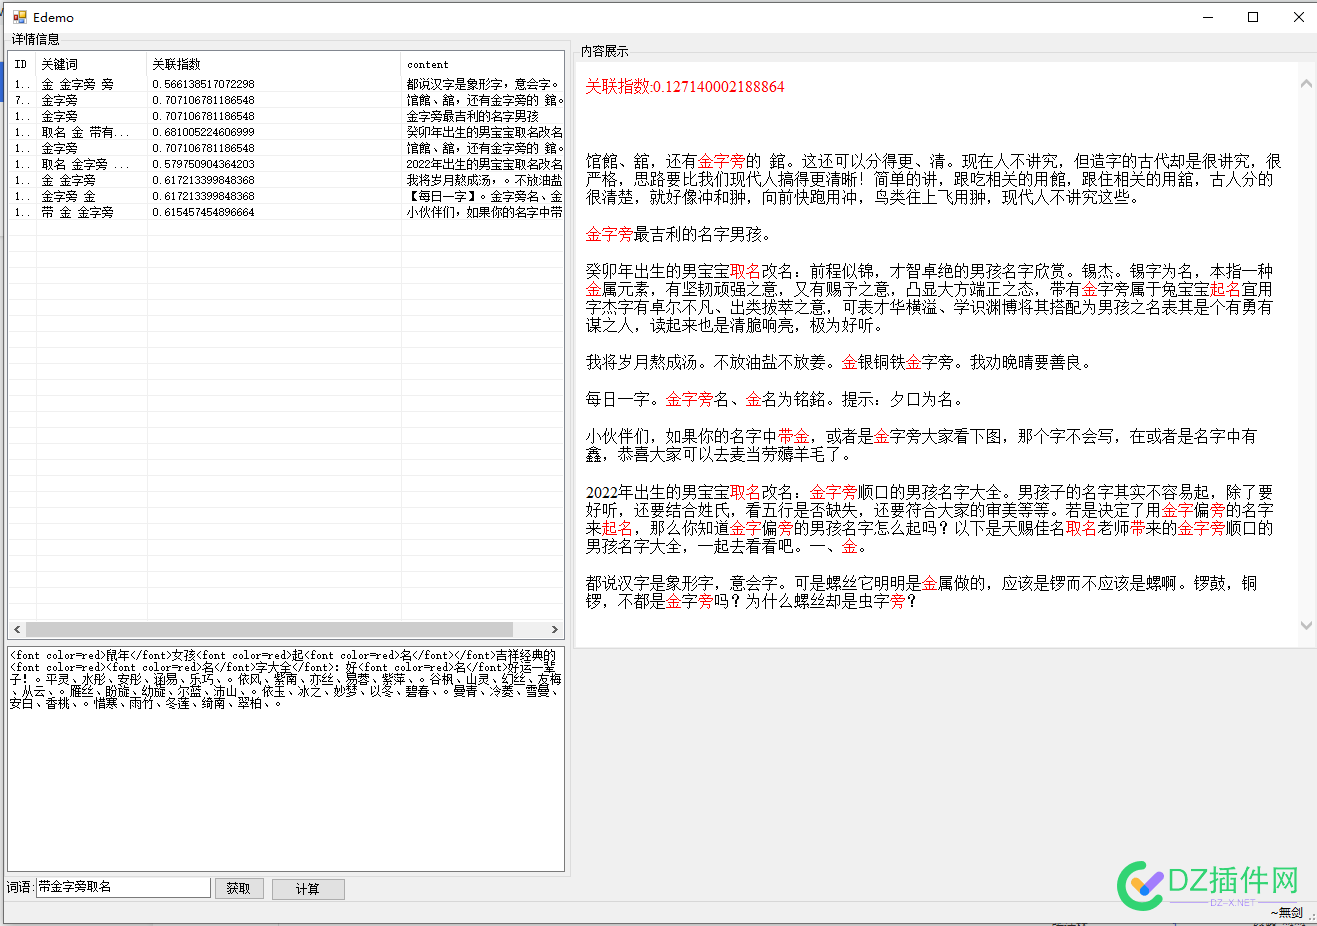
Task: Click red text 关联指数:0.127140002188864
Action: (684, 86)
